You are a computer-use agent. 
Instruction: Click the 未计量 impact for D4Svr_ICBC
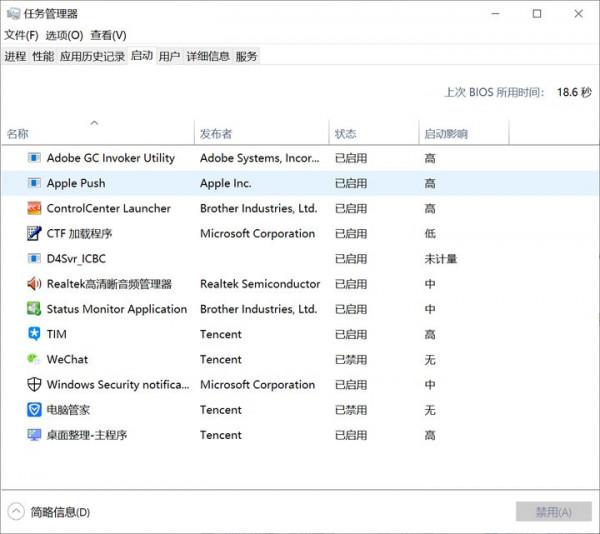(441, 259)
